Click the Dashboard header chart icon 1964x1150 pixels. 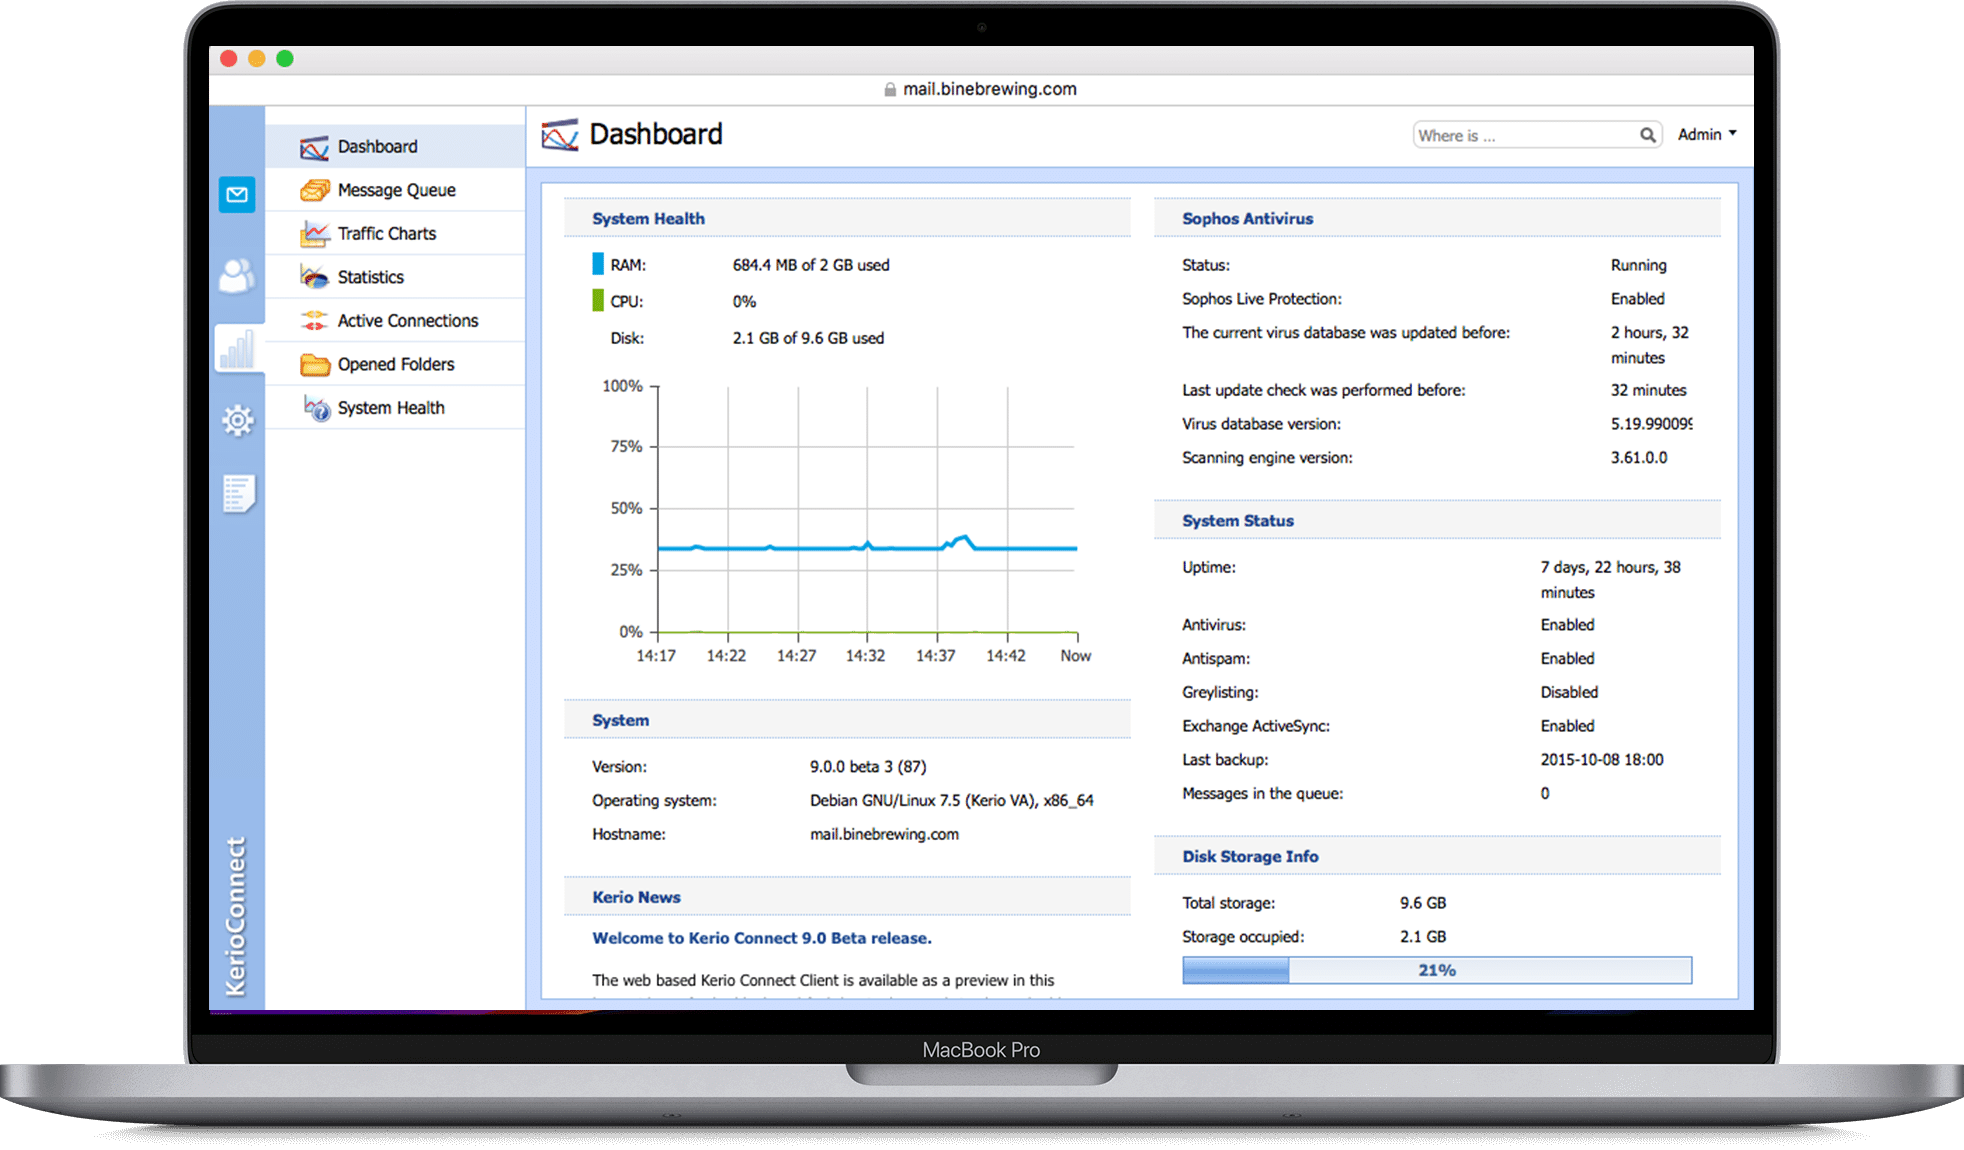click(560, 135)
